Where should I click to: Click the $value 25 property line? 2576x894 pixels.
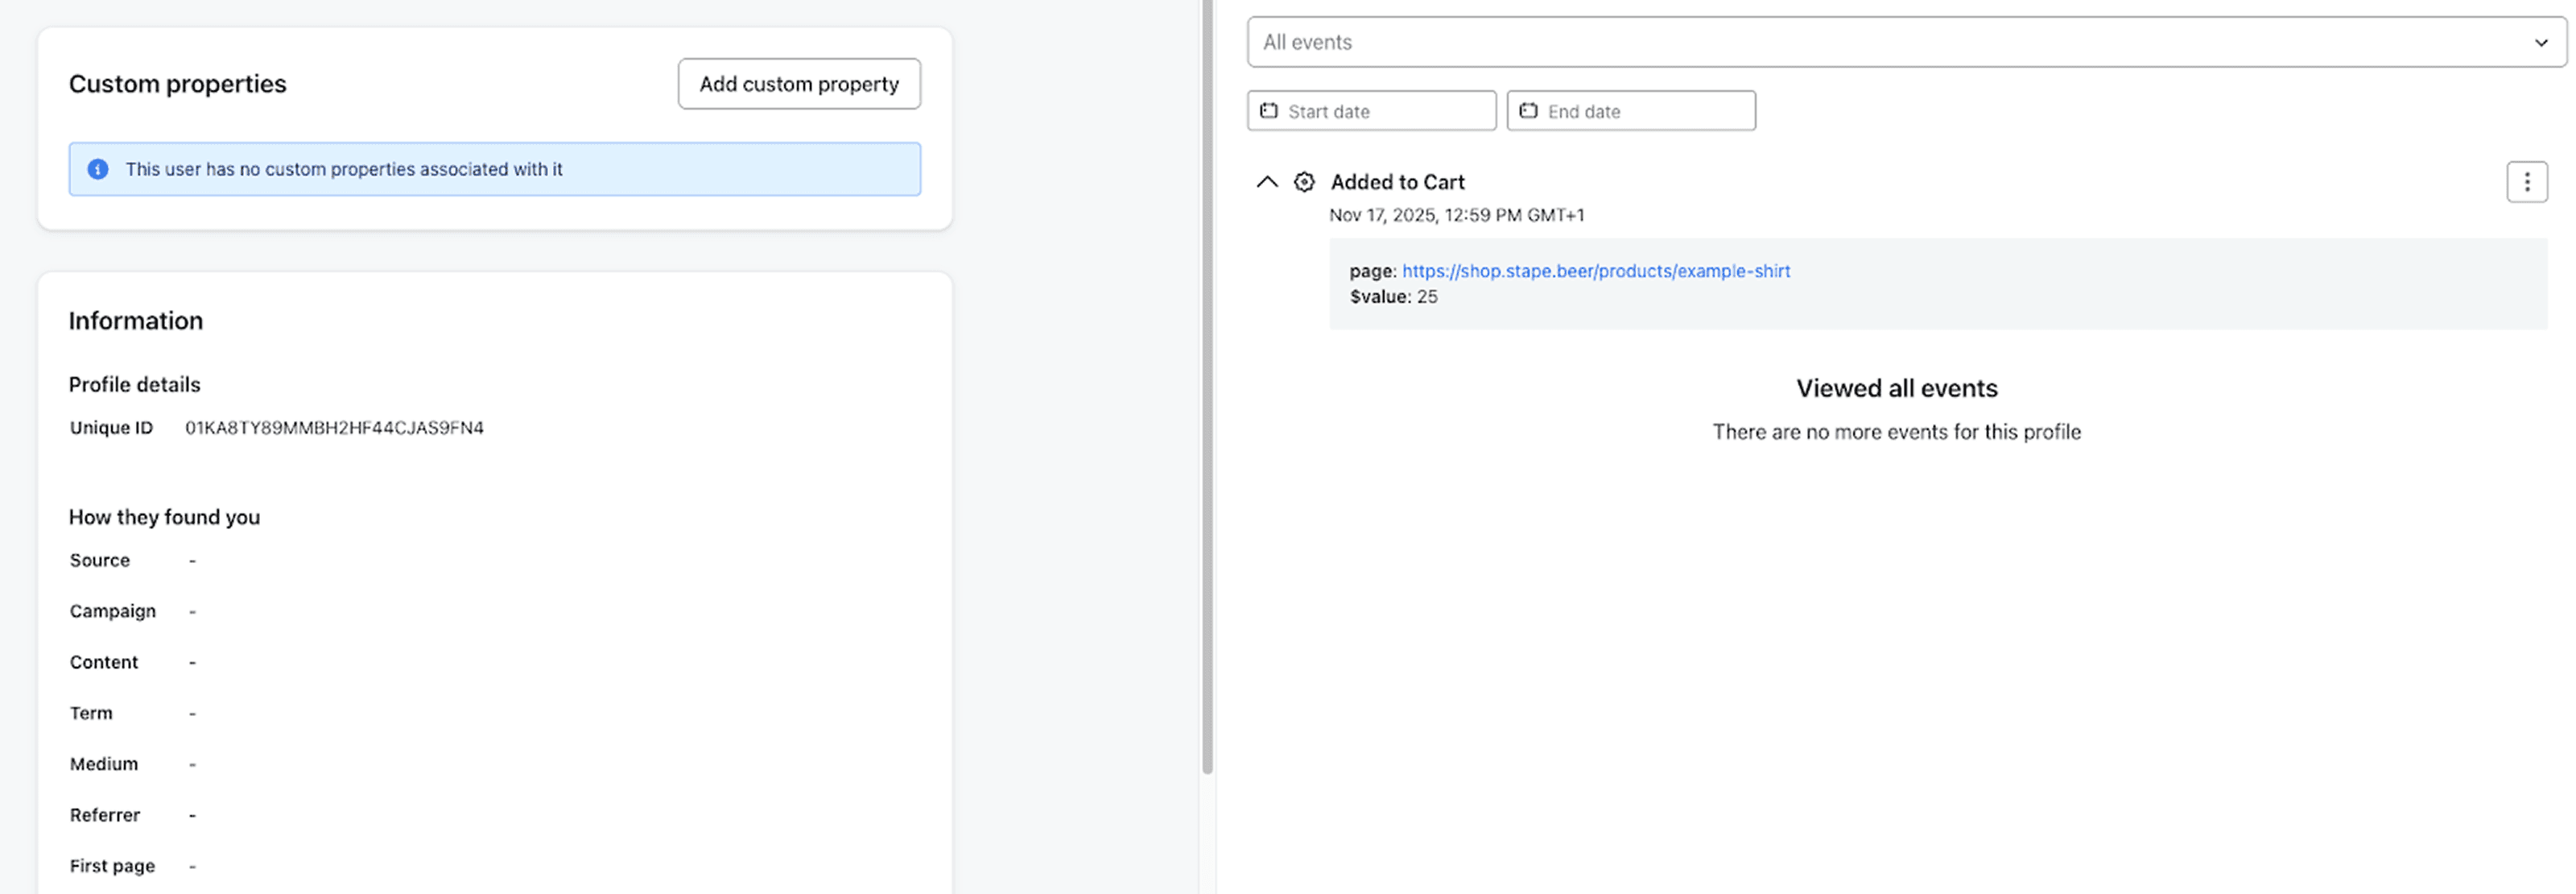[1393, 297]
